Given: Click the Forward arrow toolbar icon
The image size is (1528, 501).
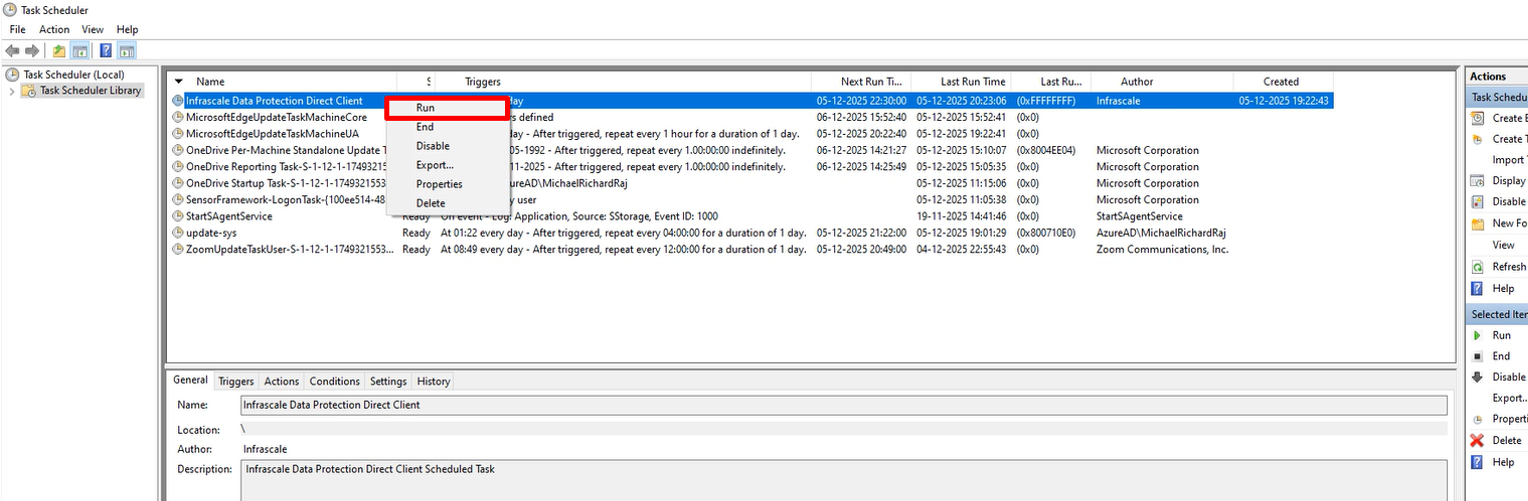Looking at the screenshot, I should click(32, 51).
